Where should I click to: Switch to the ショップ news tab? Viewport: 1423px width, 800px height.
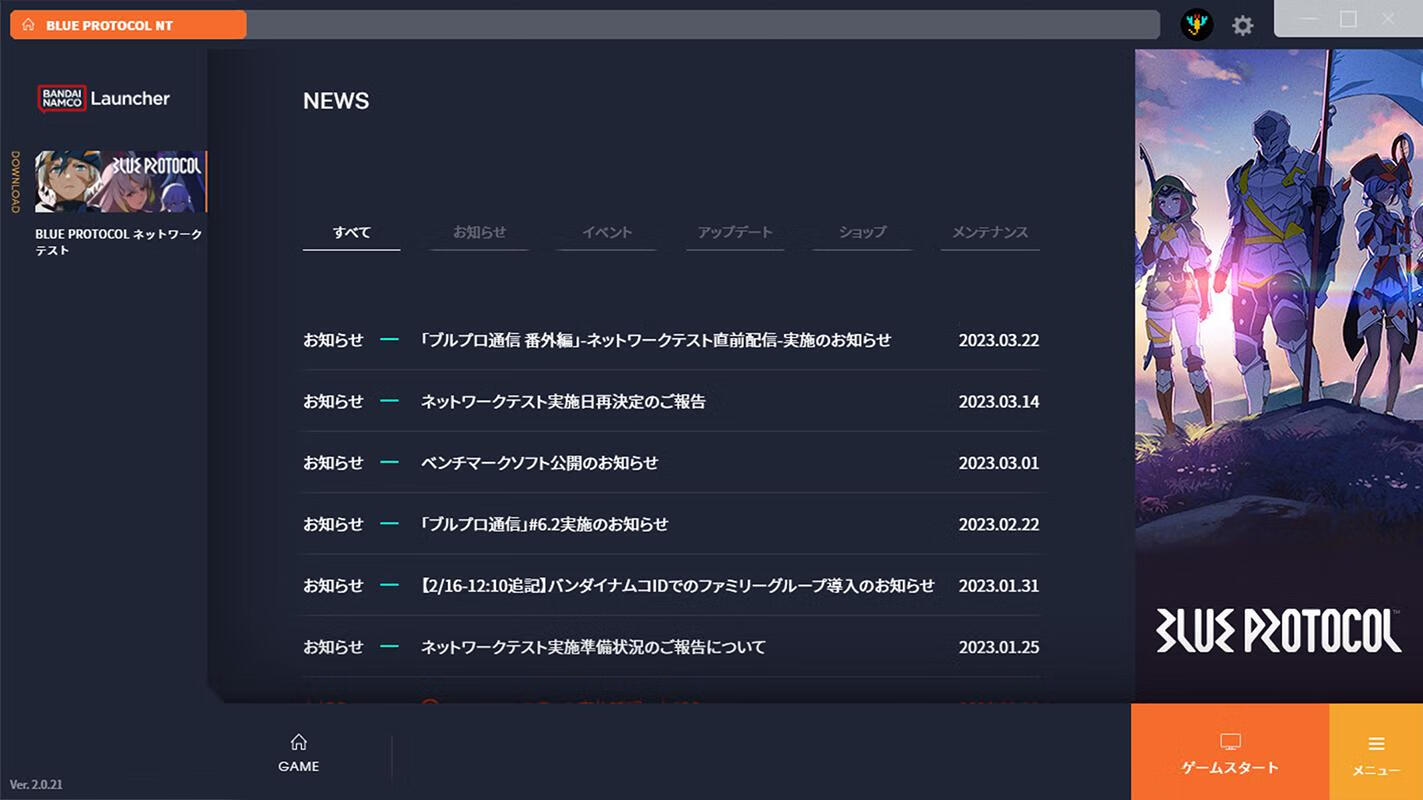(862, 232)
